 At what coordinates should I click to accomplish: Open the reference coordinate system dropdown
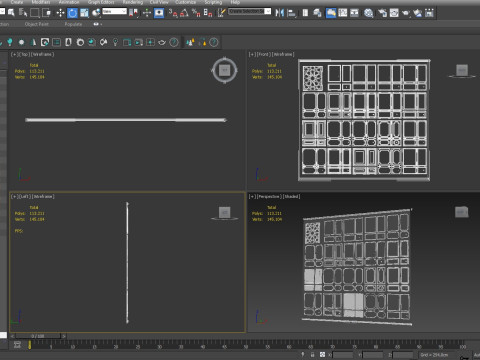[x=114, y=12]
